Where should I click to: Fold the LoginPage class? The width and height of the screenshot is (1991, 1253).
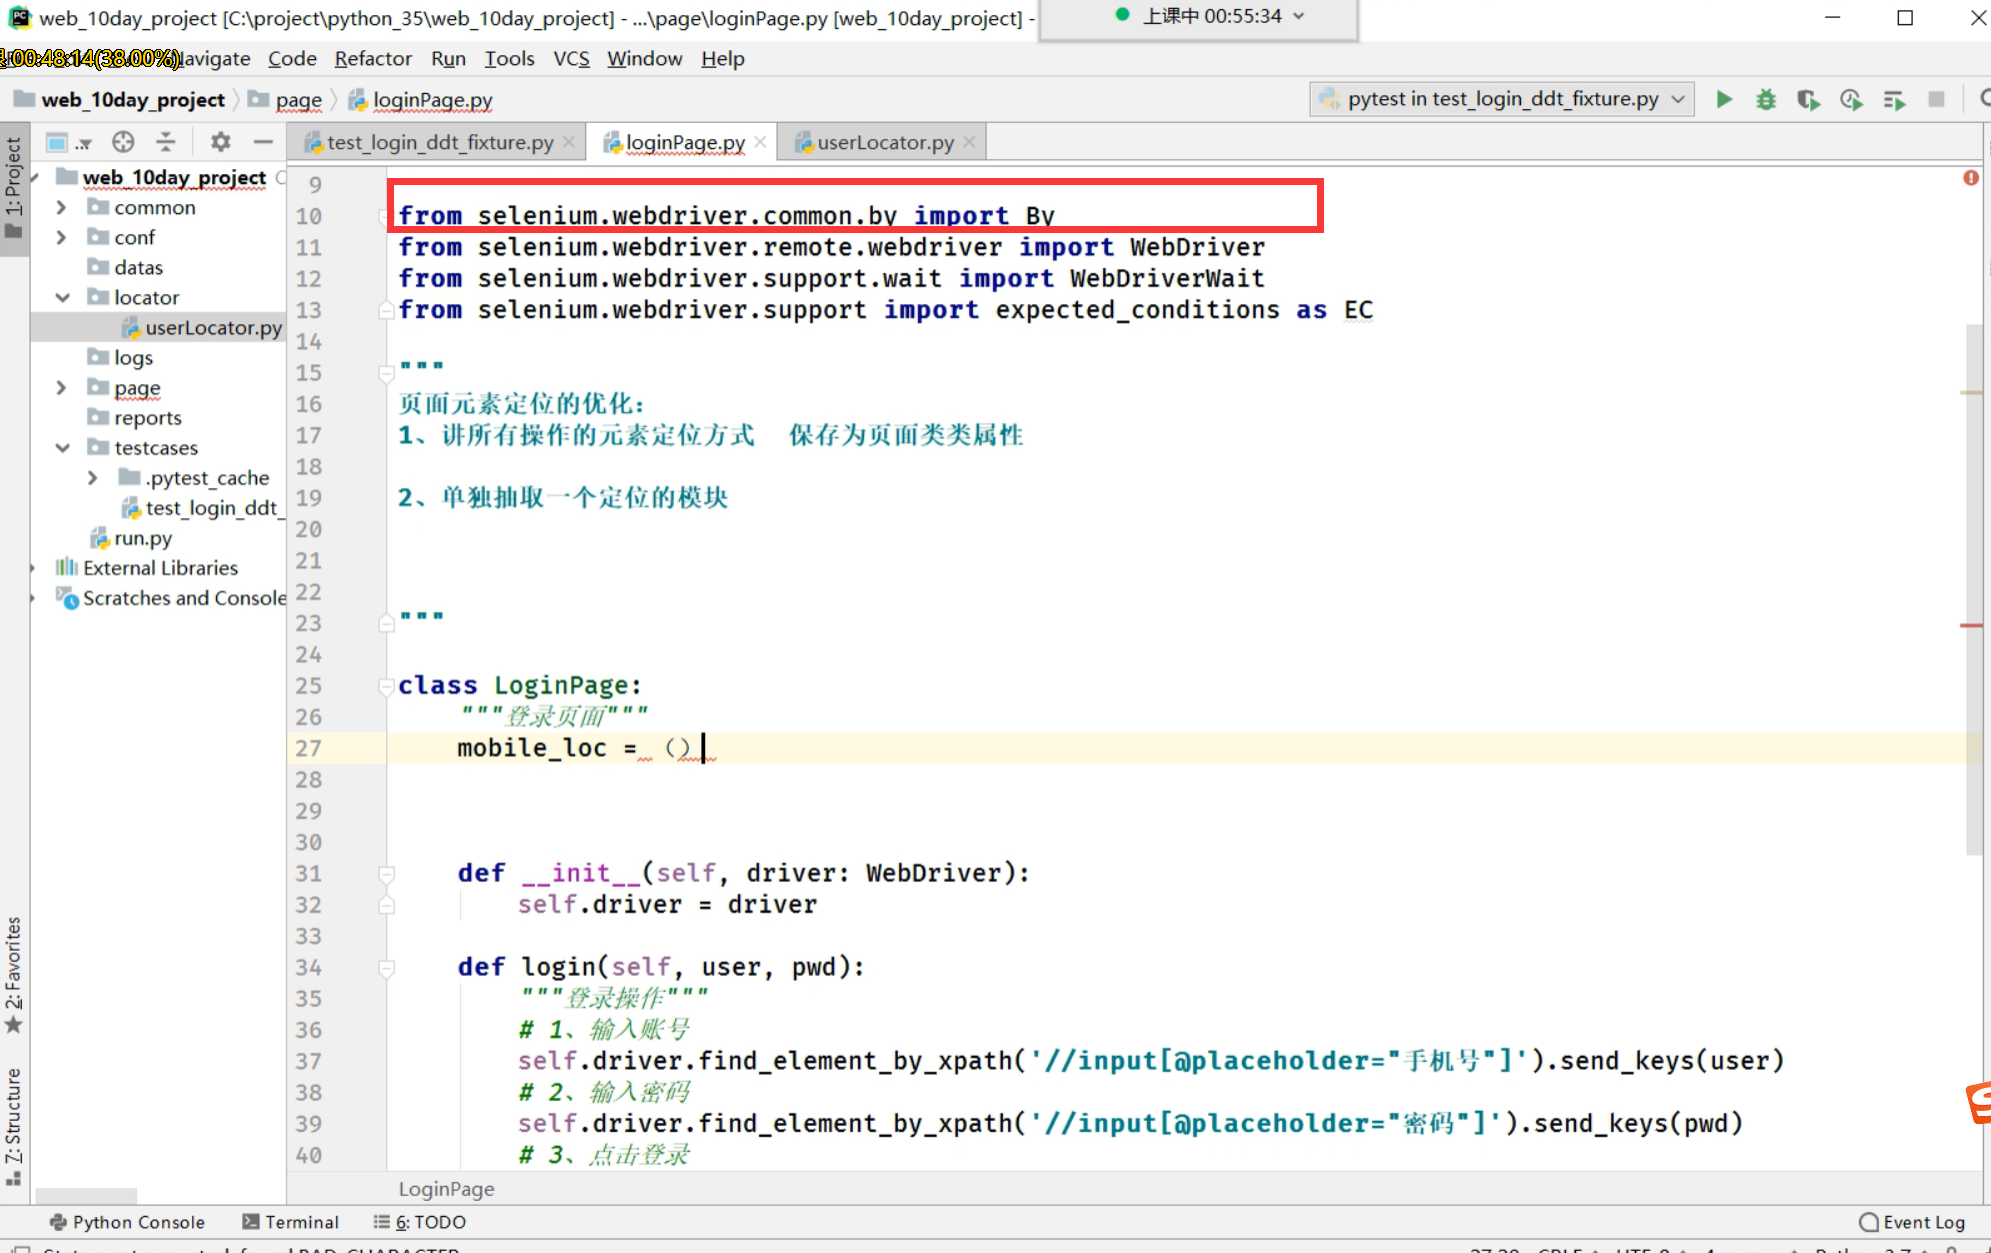(386, 686)
